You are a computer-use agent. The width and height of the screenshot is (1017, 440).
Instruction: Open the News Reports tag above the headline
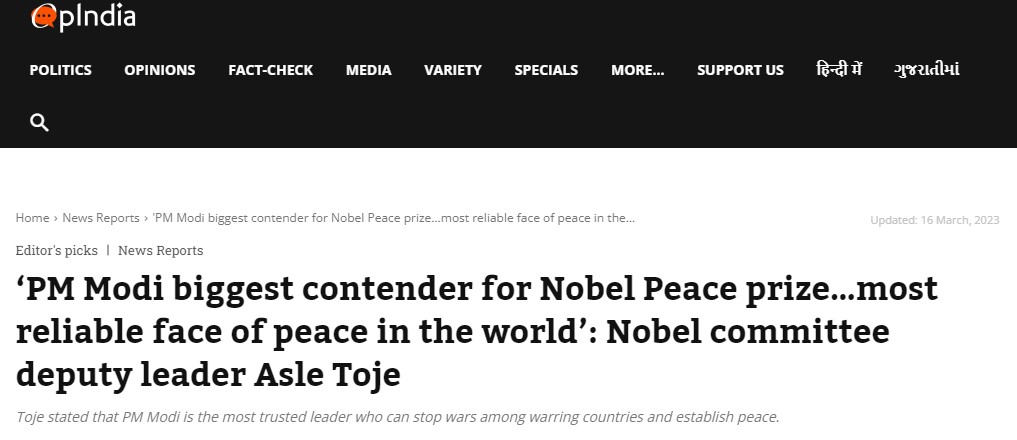click(160, 250)
